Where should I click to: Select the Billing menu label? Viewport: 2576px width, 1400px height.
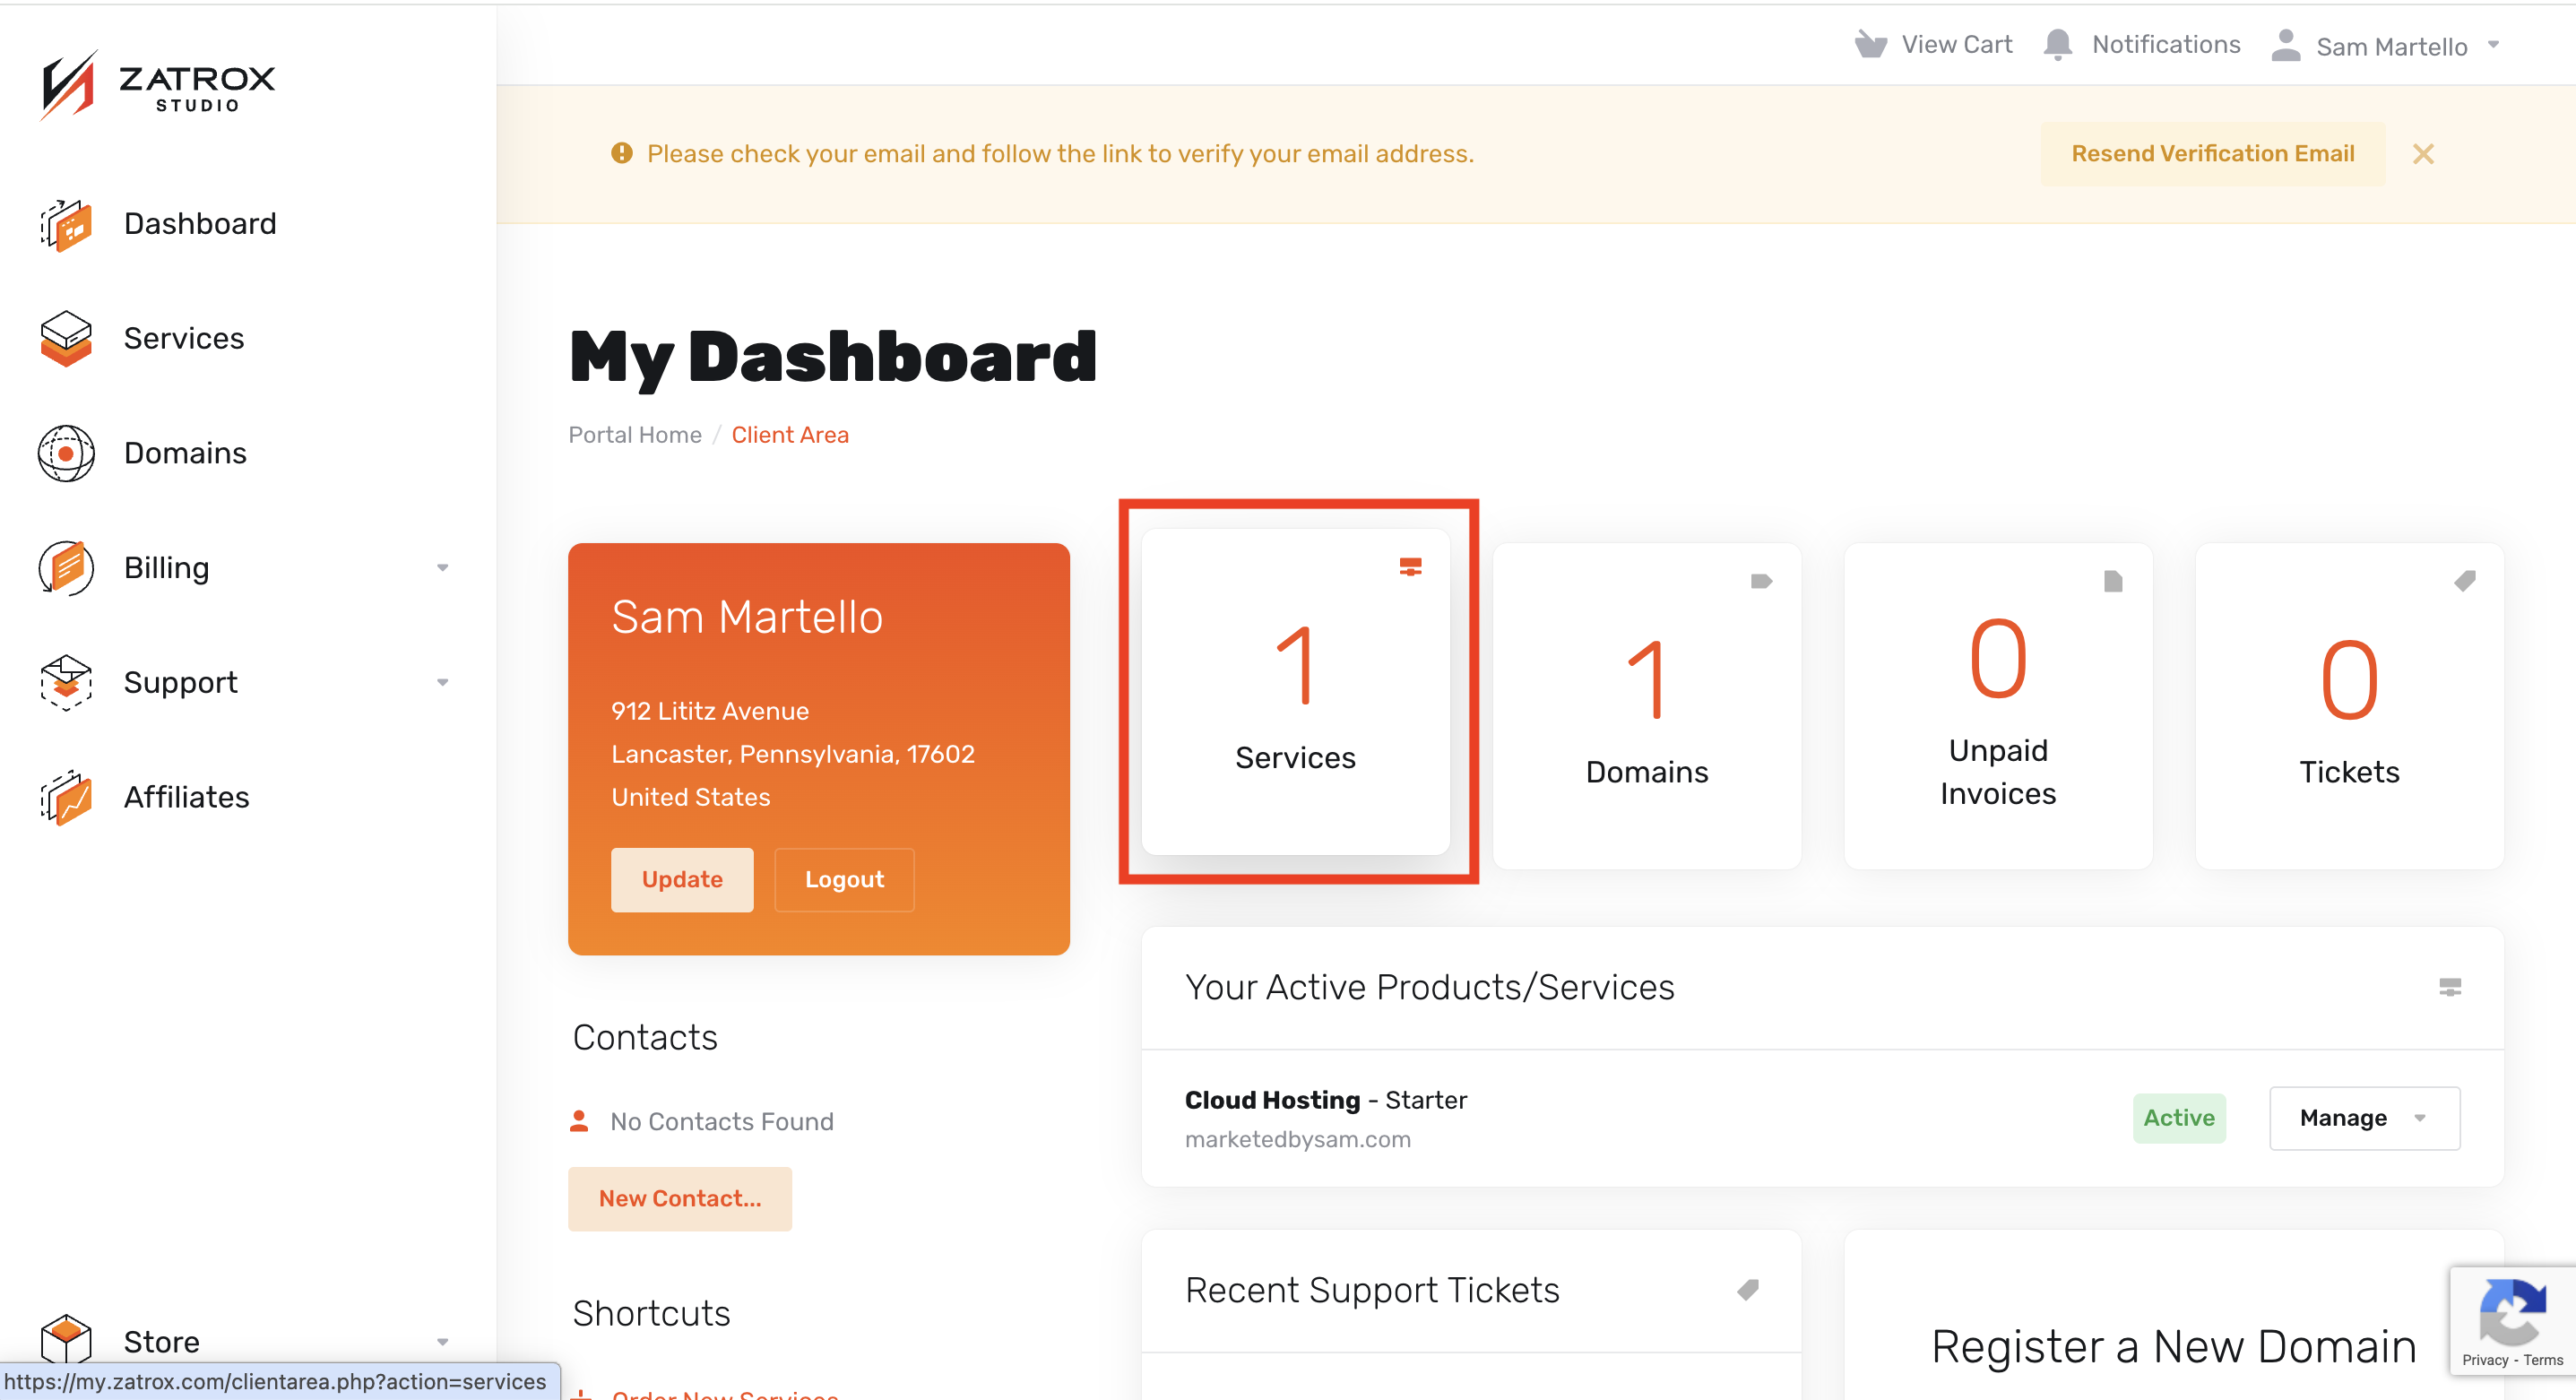[x=166, y=568]
